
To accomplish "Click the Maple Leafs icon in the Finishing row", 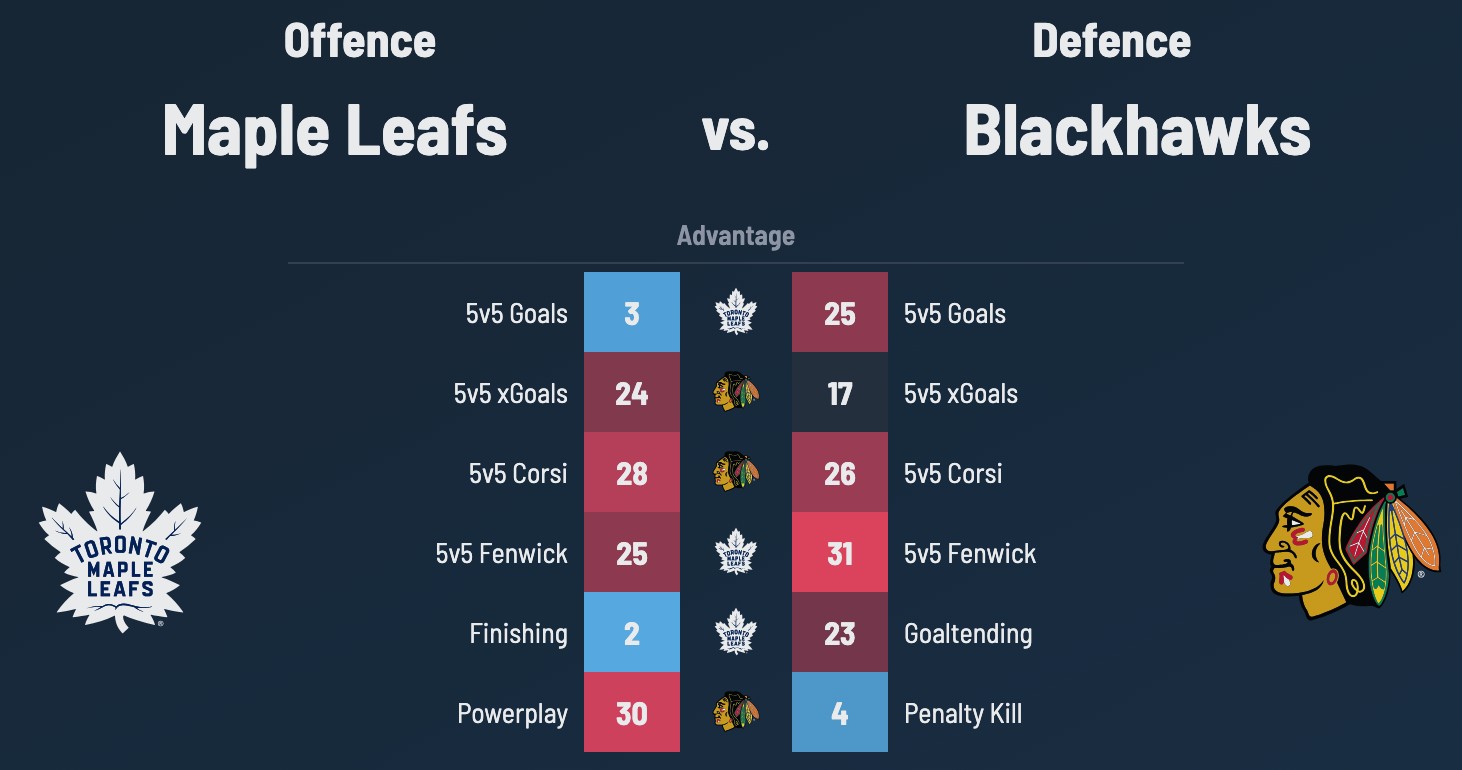I will pos(736,632).
